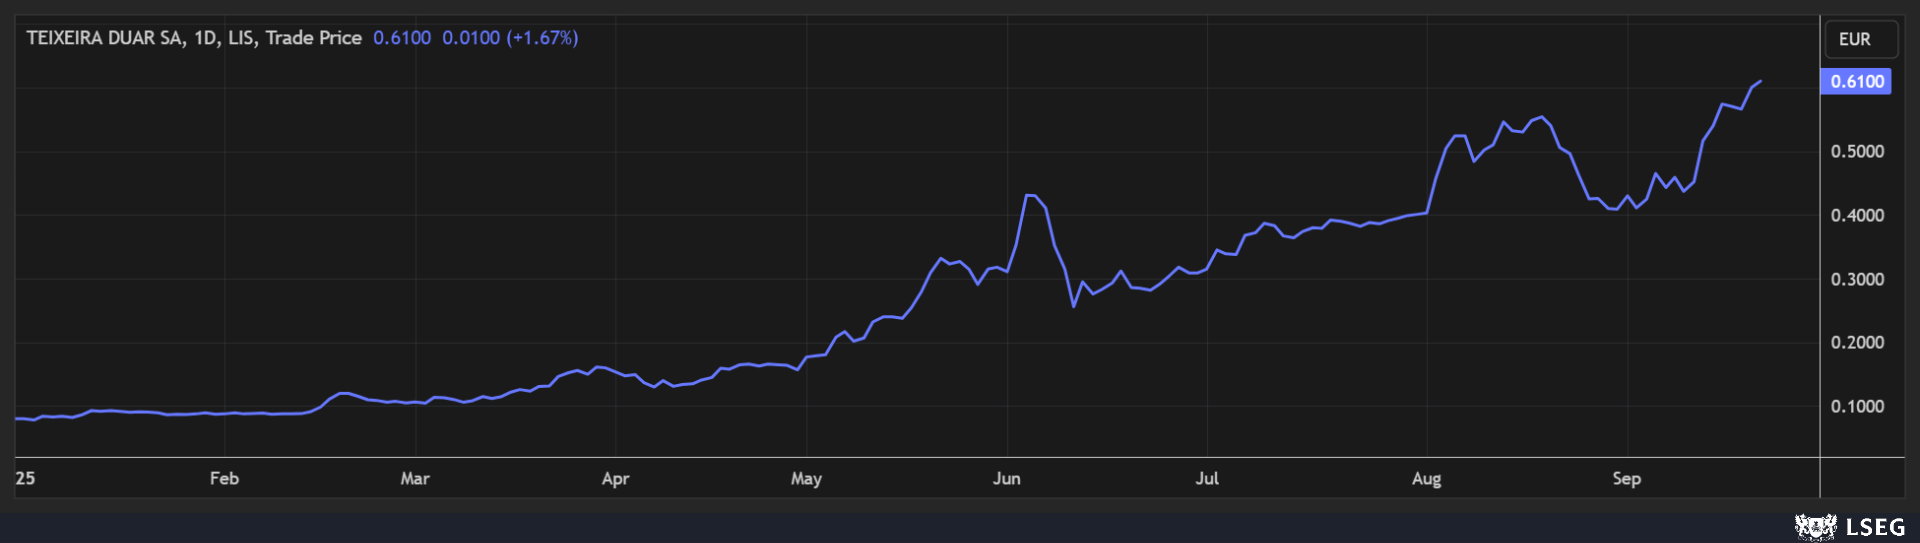1920x543 pixels.
Task: Select Mar on the time axis
Action: 415,479
